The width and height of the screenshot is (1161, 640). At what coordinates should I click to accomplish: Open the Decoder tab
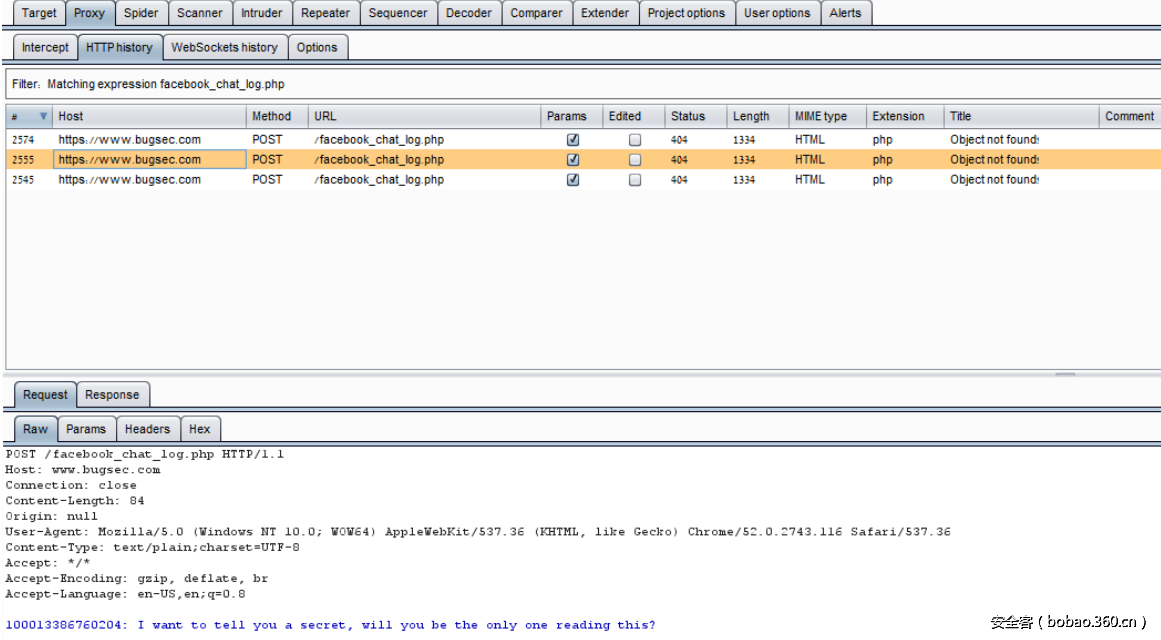point(468,13)
